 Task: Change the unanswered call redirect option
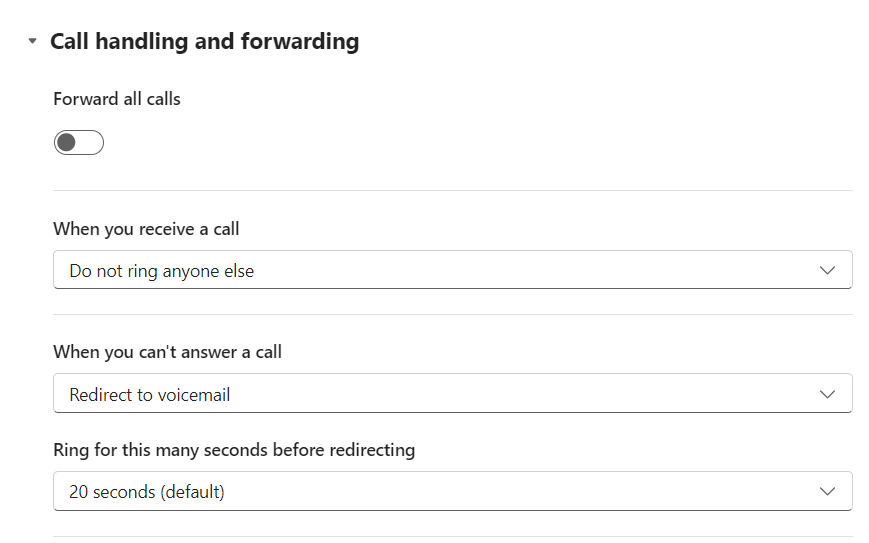452,394
